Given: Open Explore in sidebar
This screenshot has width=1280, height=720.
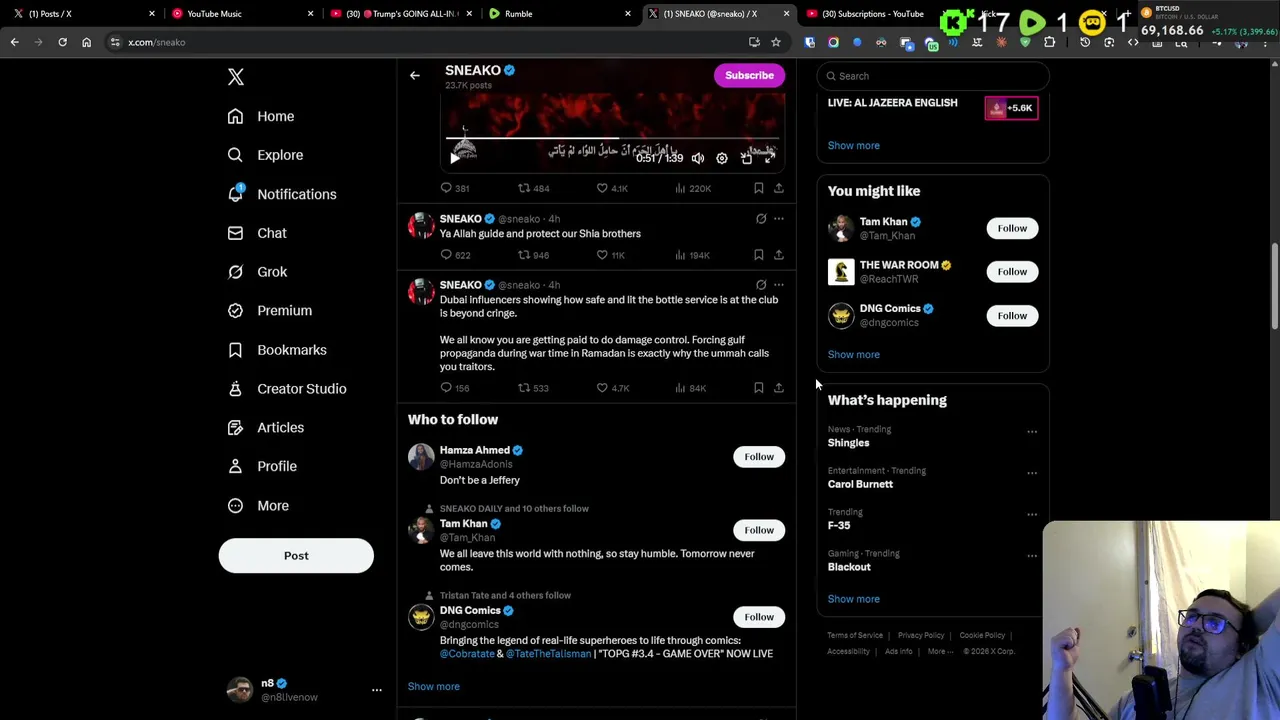Looking at the screenshot, I should [265, 155].
